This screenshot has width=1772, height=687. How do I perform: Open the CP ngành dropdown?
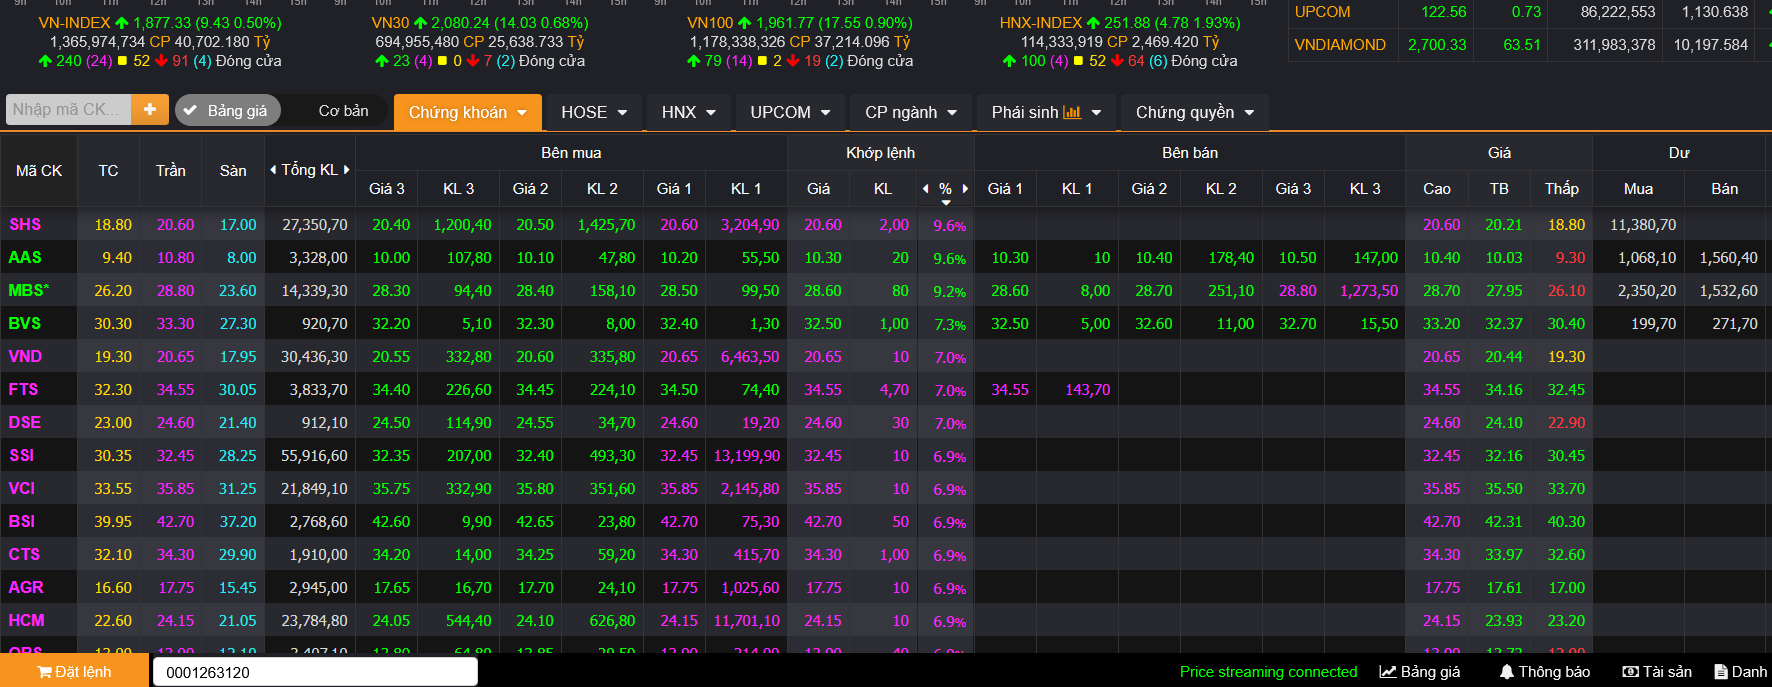click(910, 112)
